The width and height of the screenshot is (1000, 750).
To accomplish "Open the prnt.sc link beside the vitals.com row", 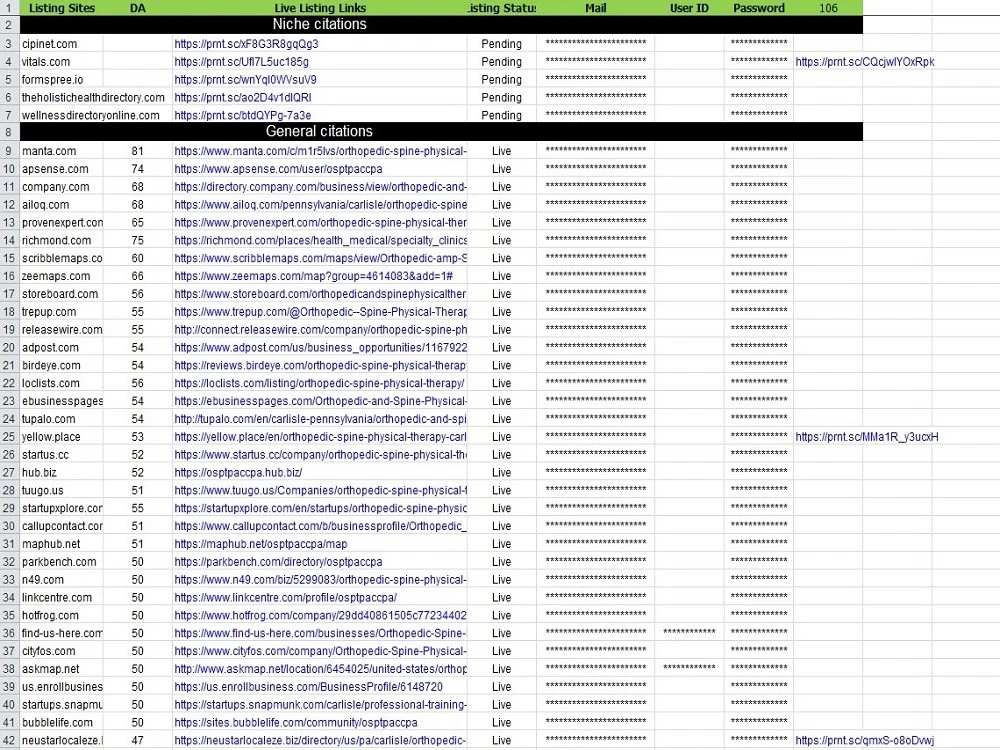I will (865, 62).
